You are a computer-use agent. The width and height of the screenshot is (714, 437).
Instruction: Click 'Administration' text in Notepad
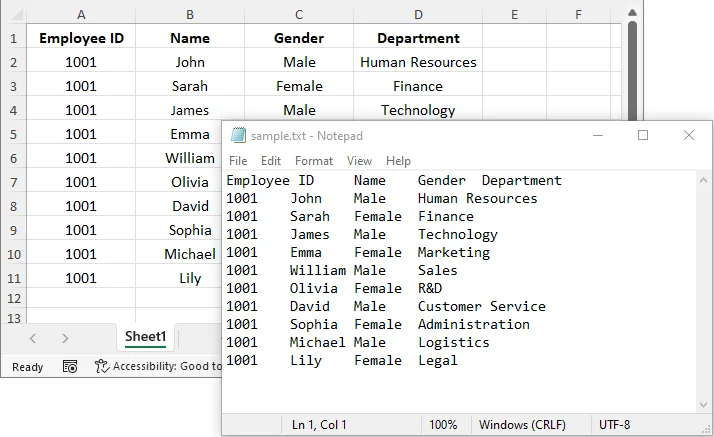click(x=474, y=324)
